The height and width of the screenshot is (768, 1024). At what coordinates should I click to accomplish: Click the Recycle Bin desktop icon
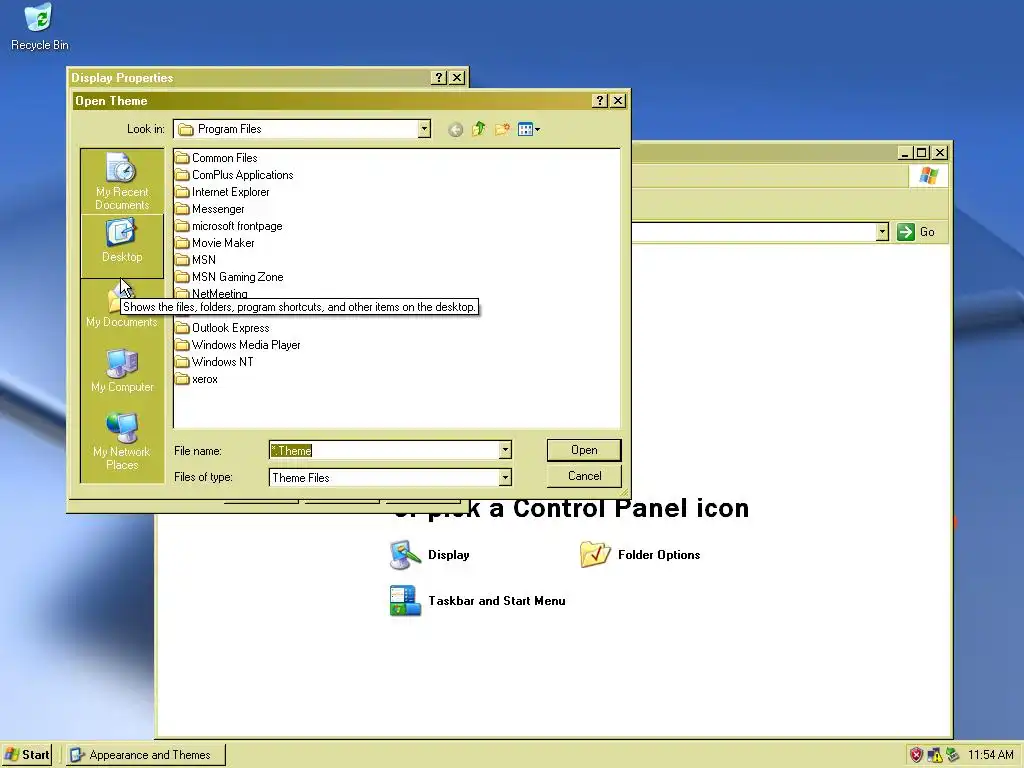(x=39, y=27)
